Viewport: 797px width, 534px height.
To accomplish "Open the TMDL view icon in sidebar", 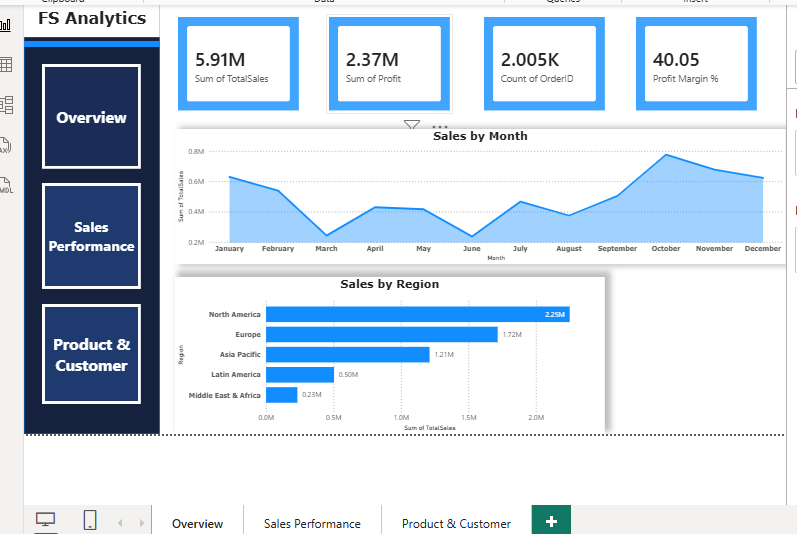I will [x=6, y=185].
